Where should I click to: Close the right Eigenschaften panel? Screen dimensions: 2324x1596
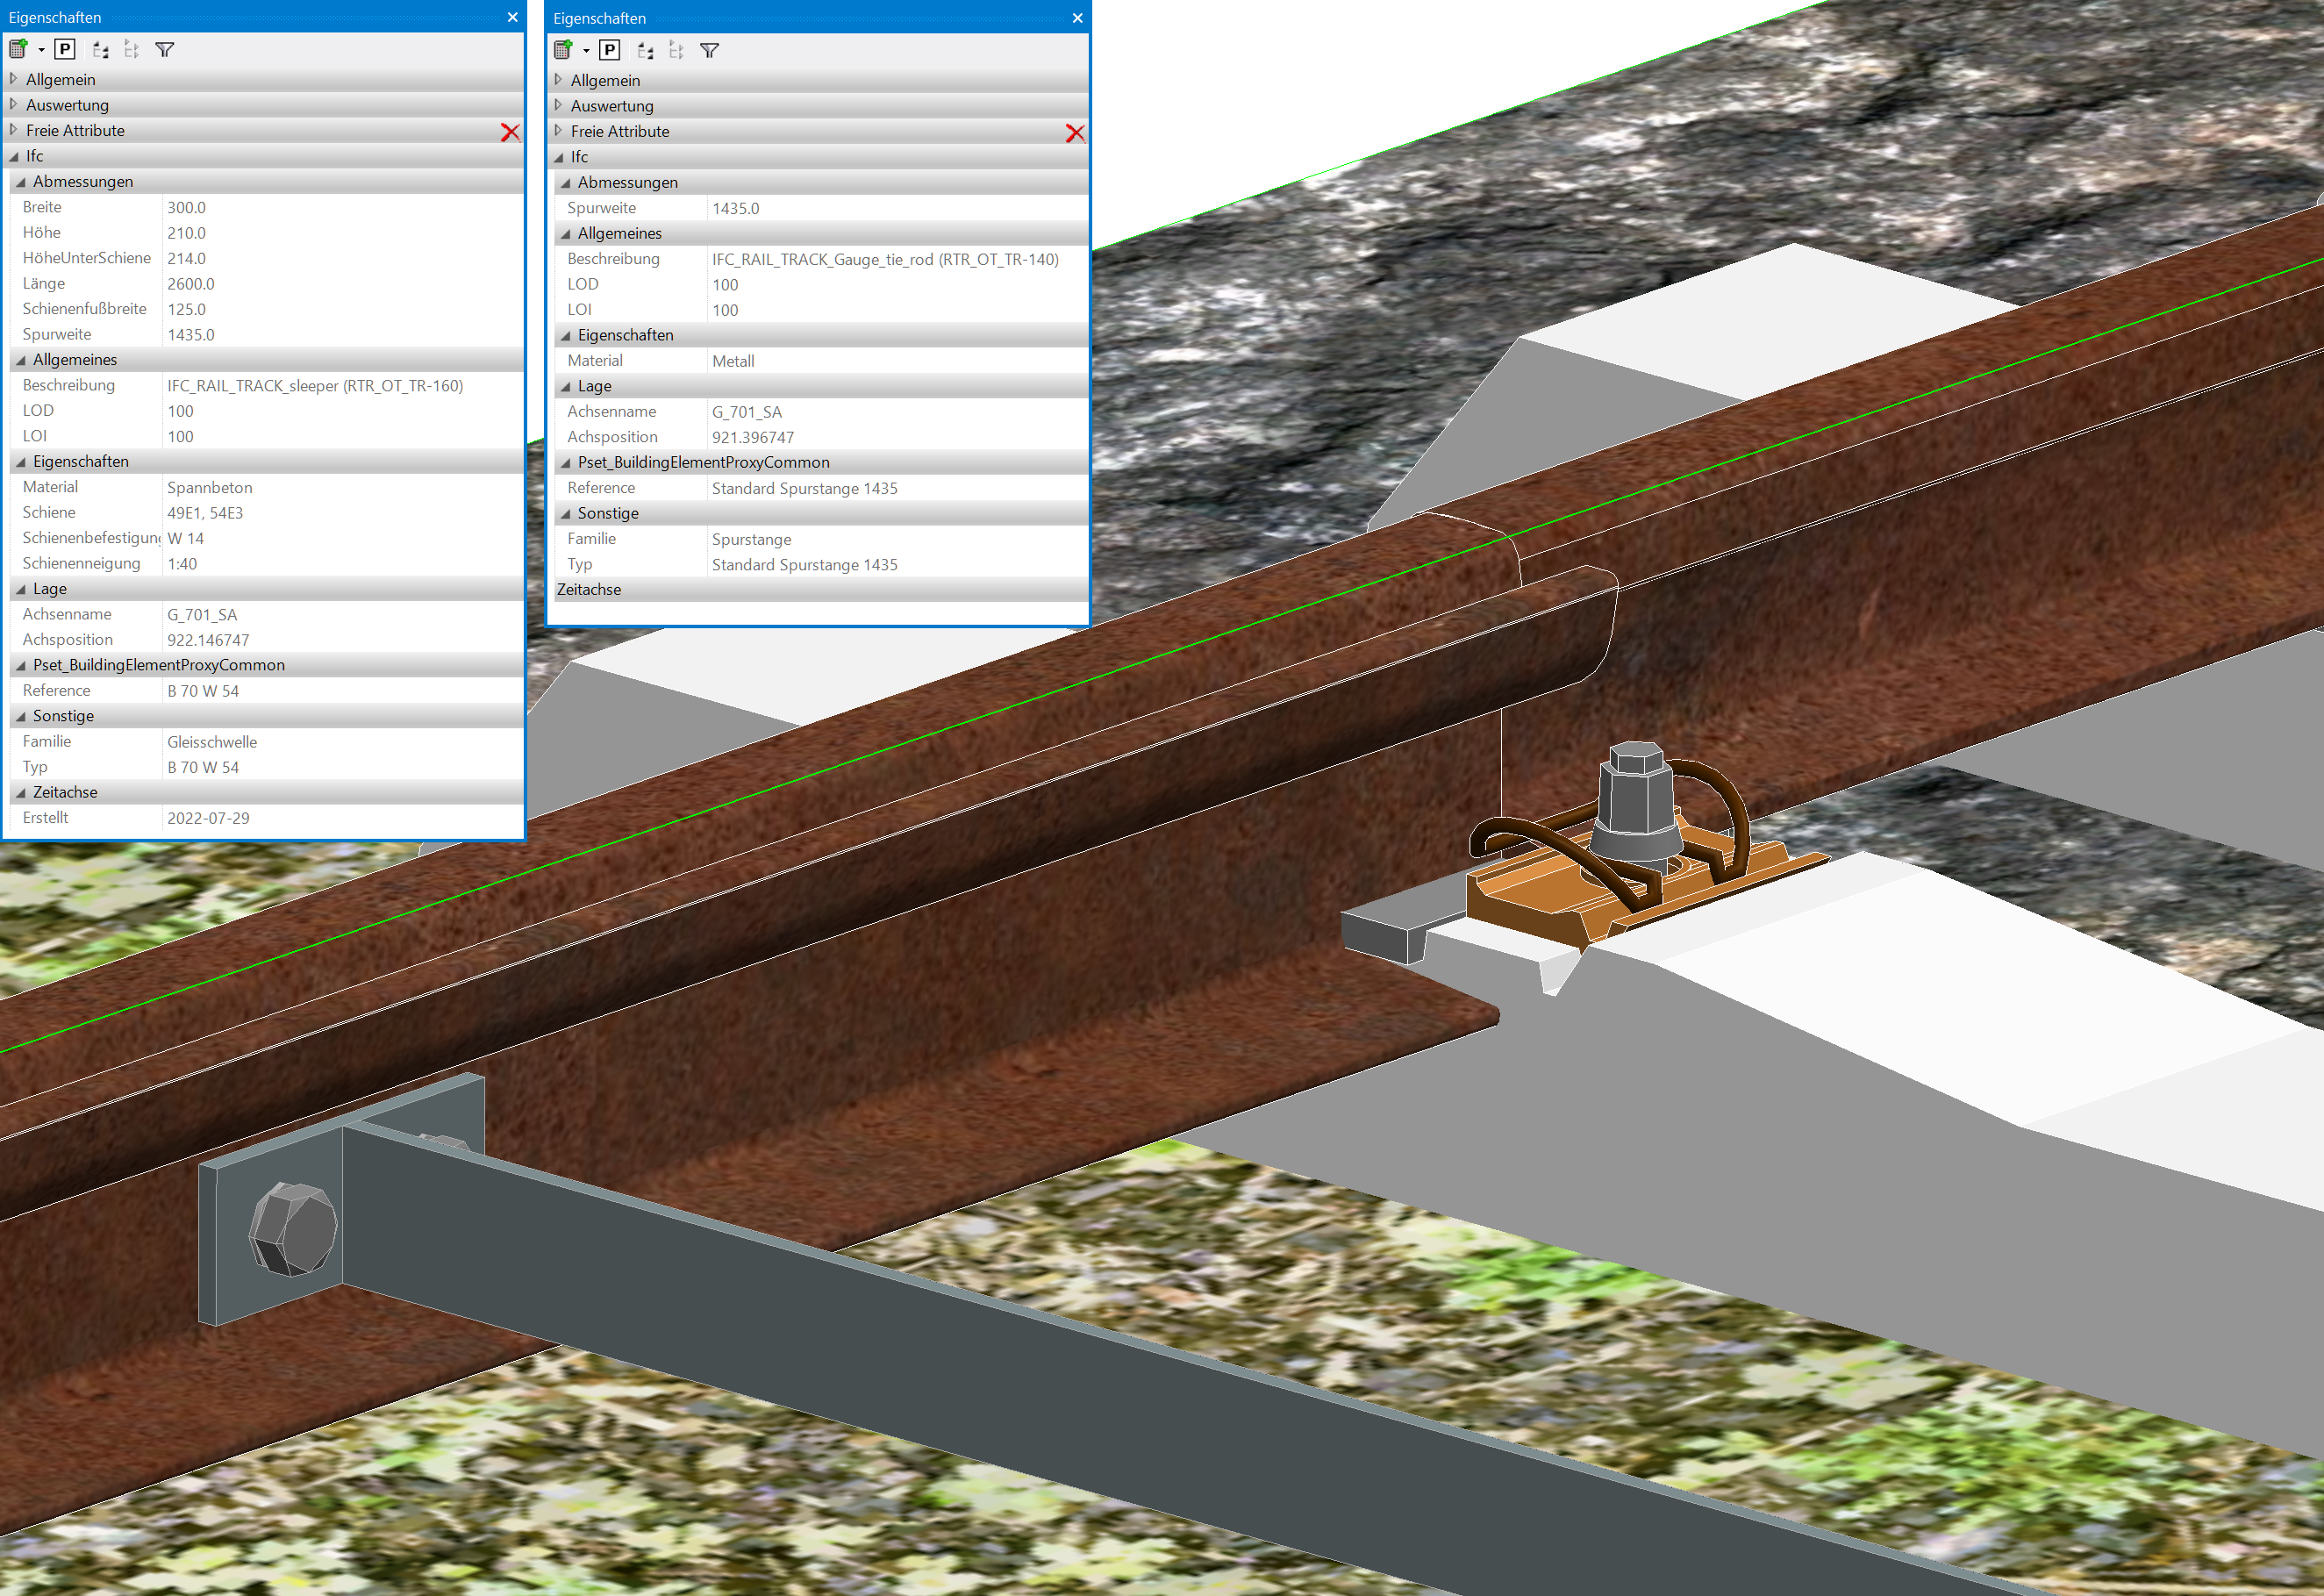(x=1077, y=18)
